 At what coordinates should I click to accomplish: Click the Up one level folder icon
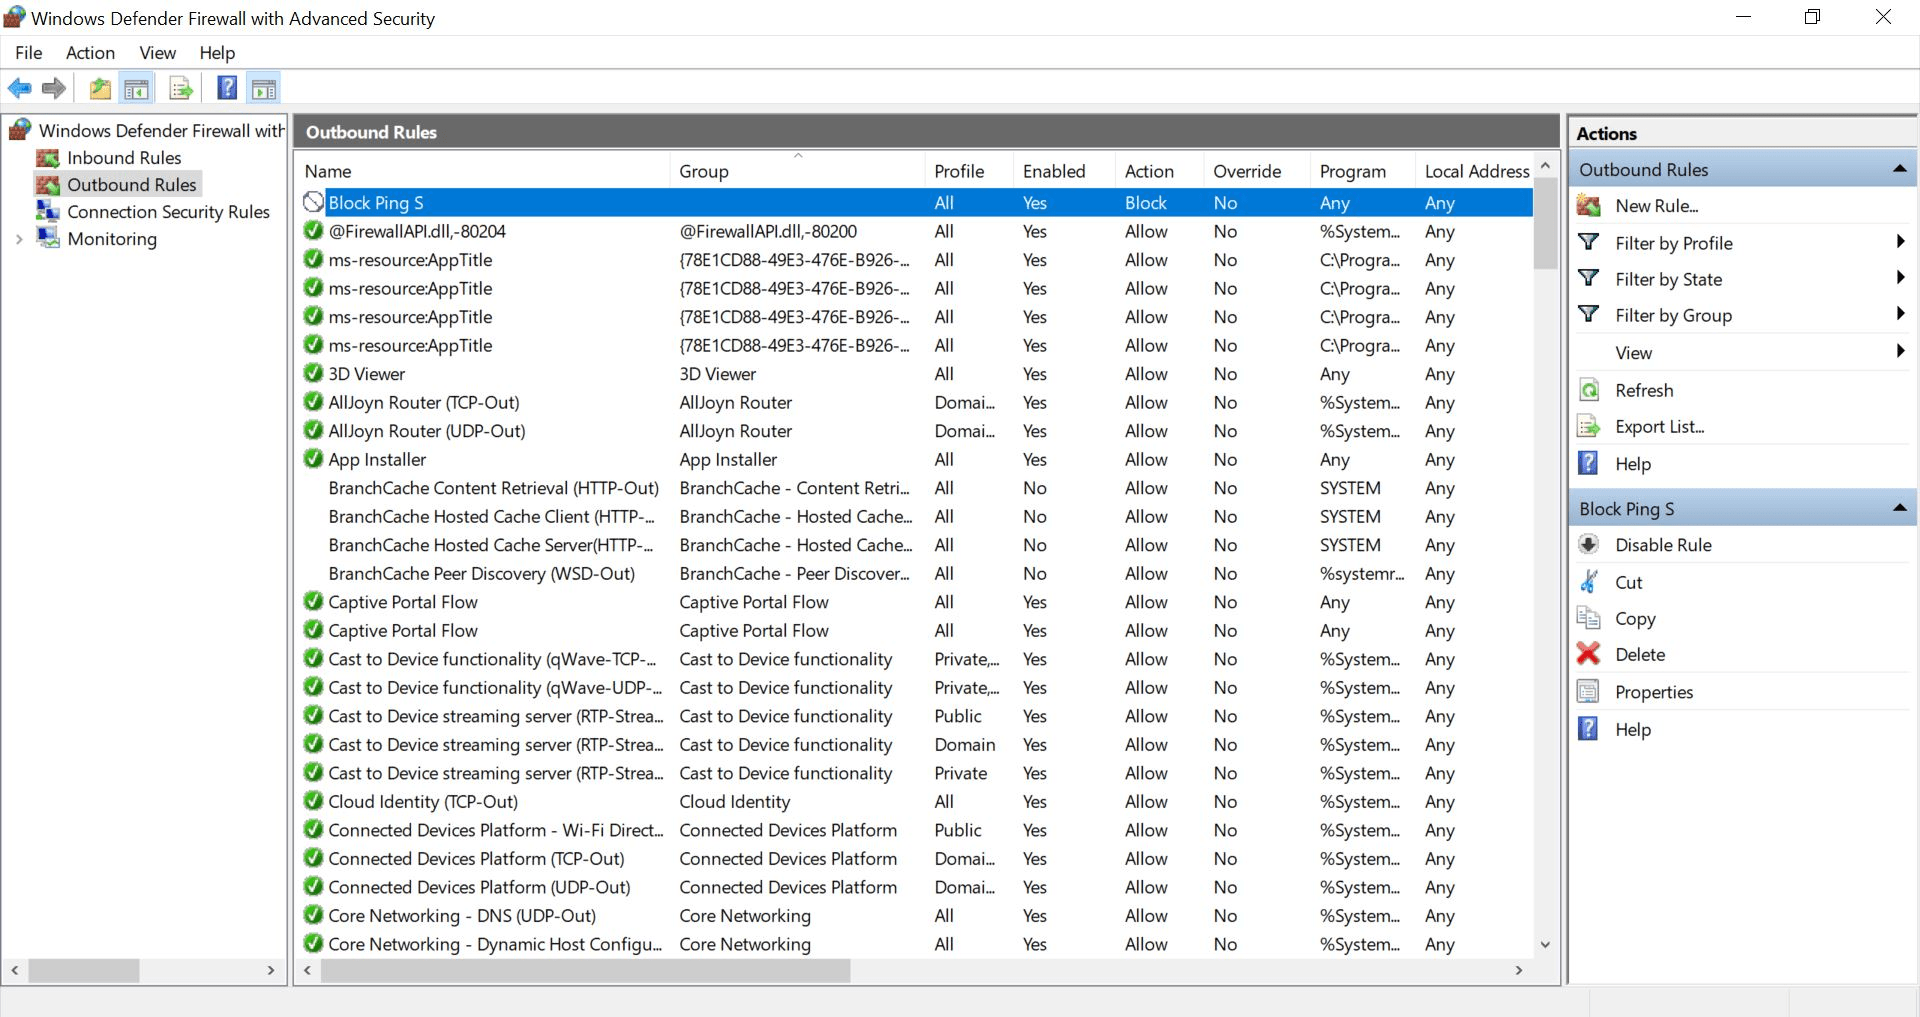100,89
